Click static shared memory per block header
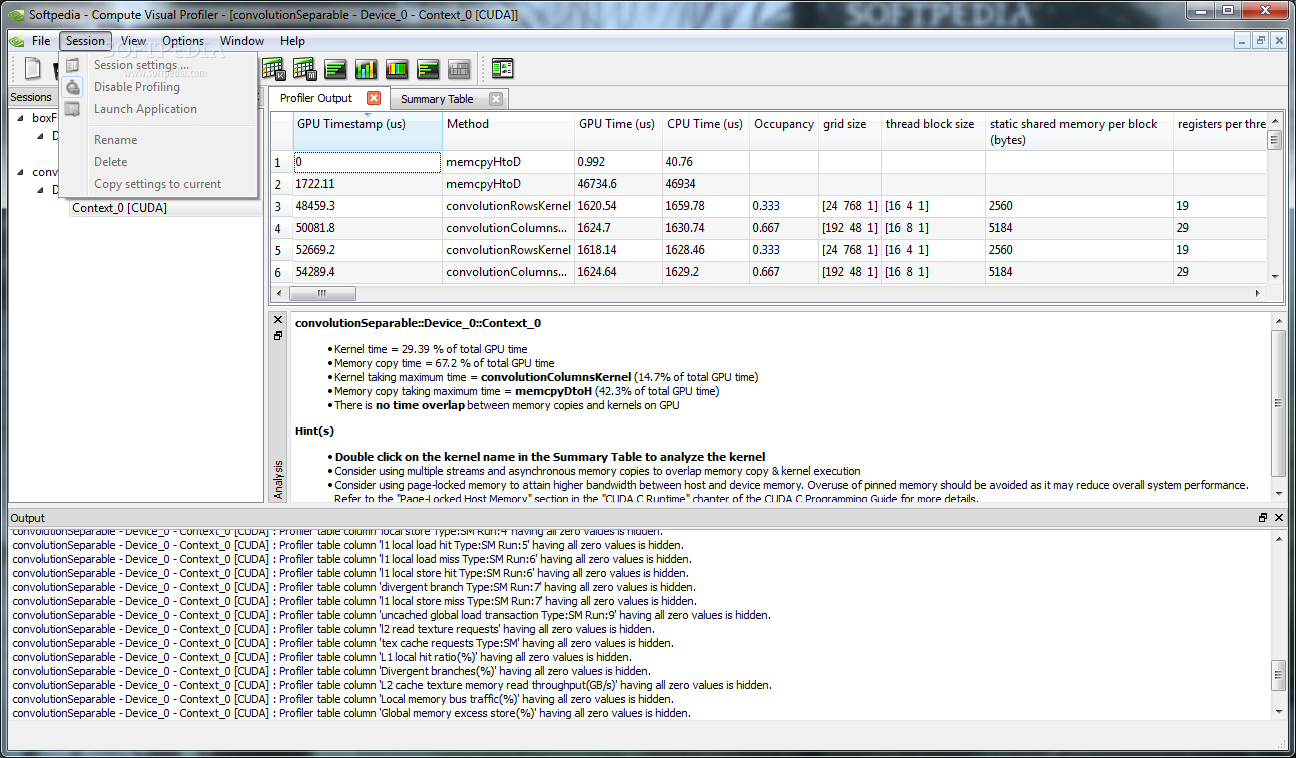The height and width of the screenshot is (758, 1296). pyautogui.click(x=1079, y=131)
